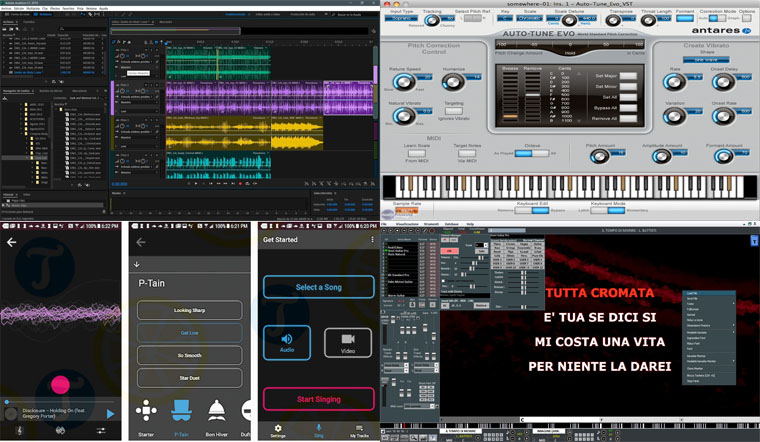Select the Starter preset icon
760x442 pixels.
pyautogui.click(x=146, y=411)
